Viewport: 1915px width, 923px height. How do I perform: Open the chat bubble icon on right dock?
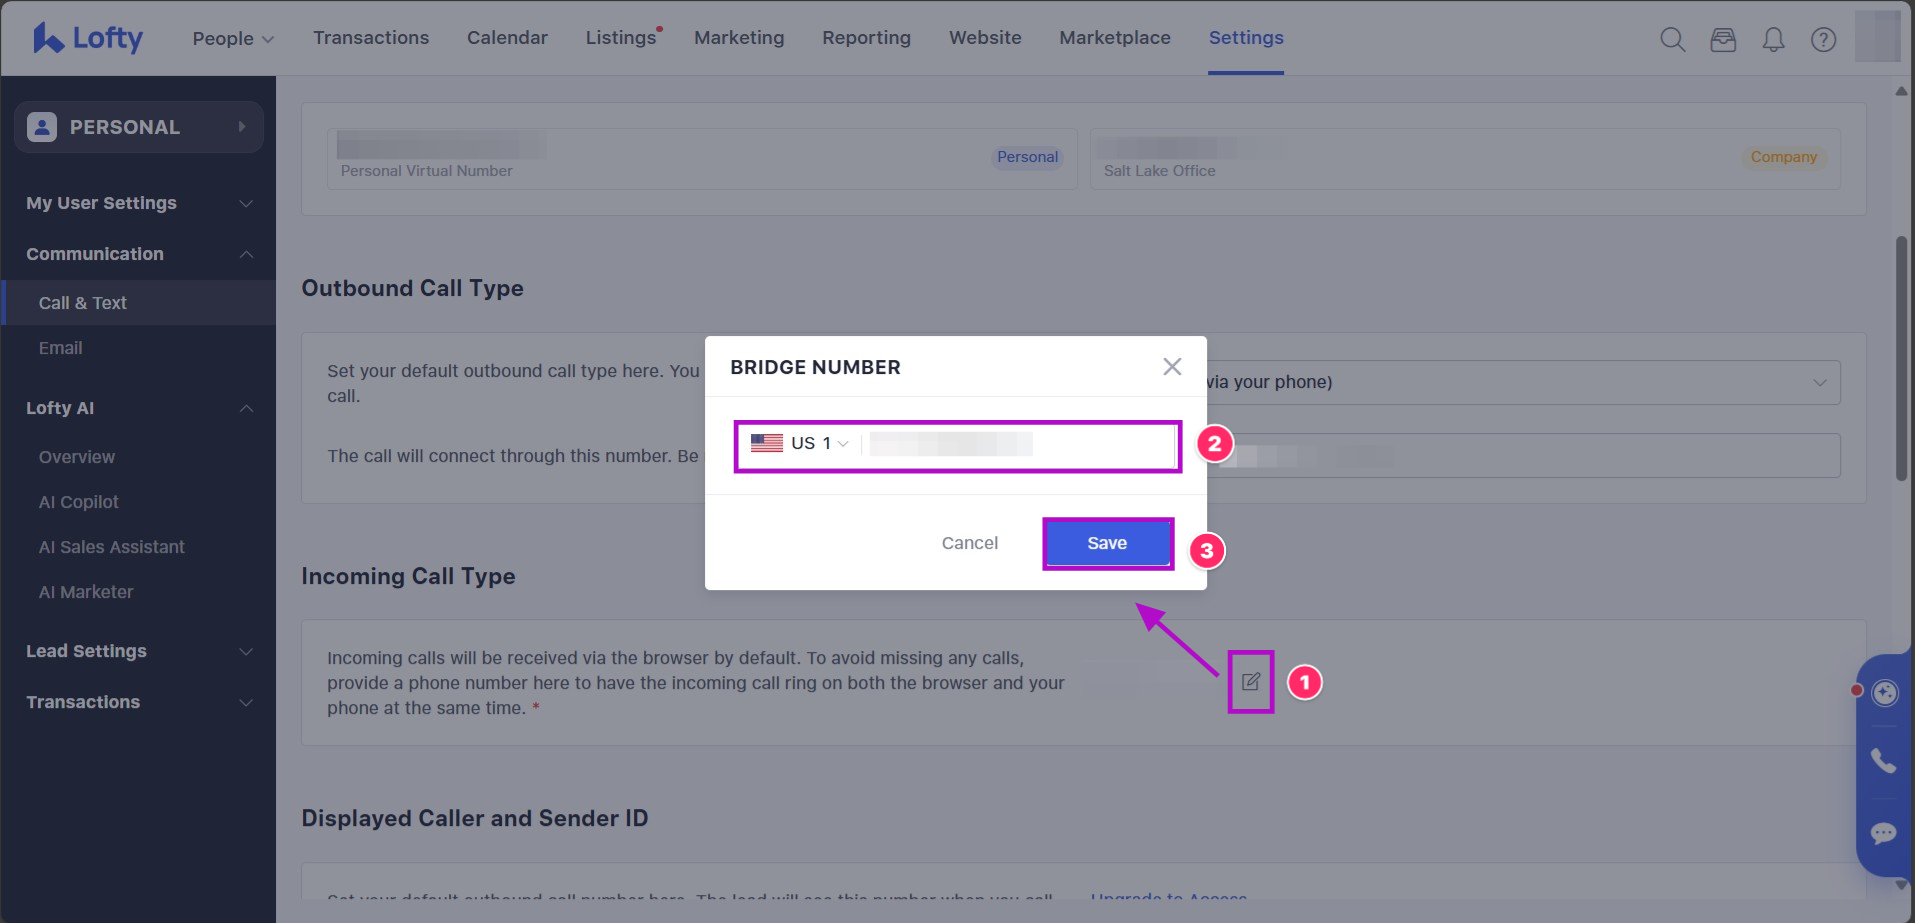[x=1884, y=833]
